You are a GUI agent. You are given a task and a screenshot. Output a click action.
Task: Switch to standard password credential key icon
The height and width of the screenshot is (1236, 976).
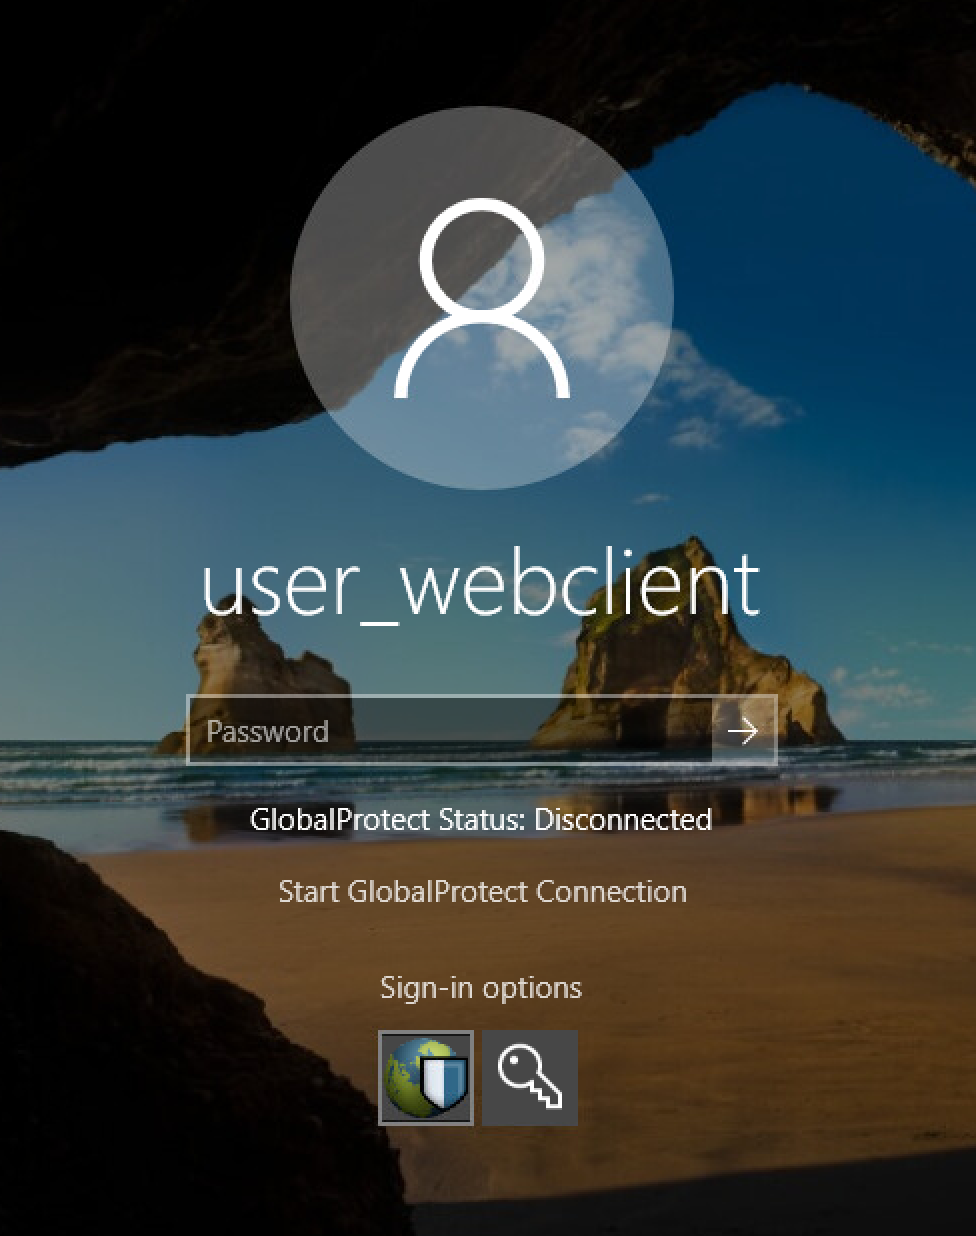[x=530, y=1078]
